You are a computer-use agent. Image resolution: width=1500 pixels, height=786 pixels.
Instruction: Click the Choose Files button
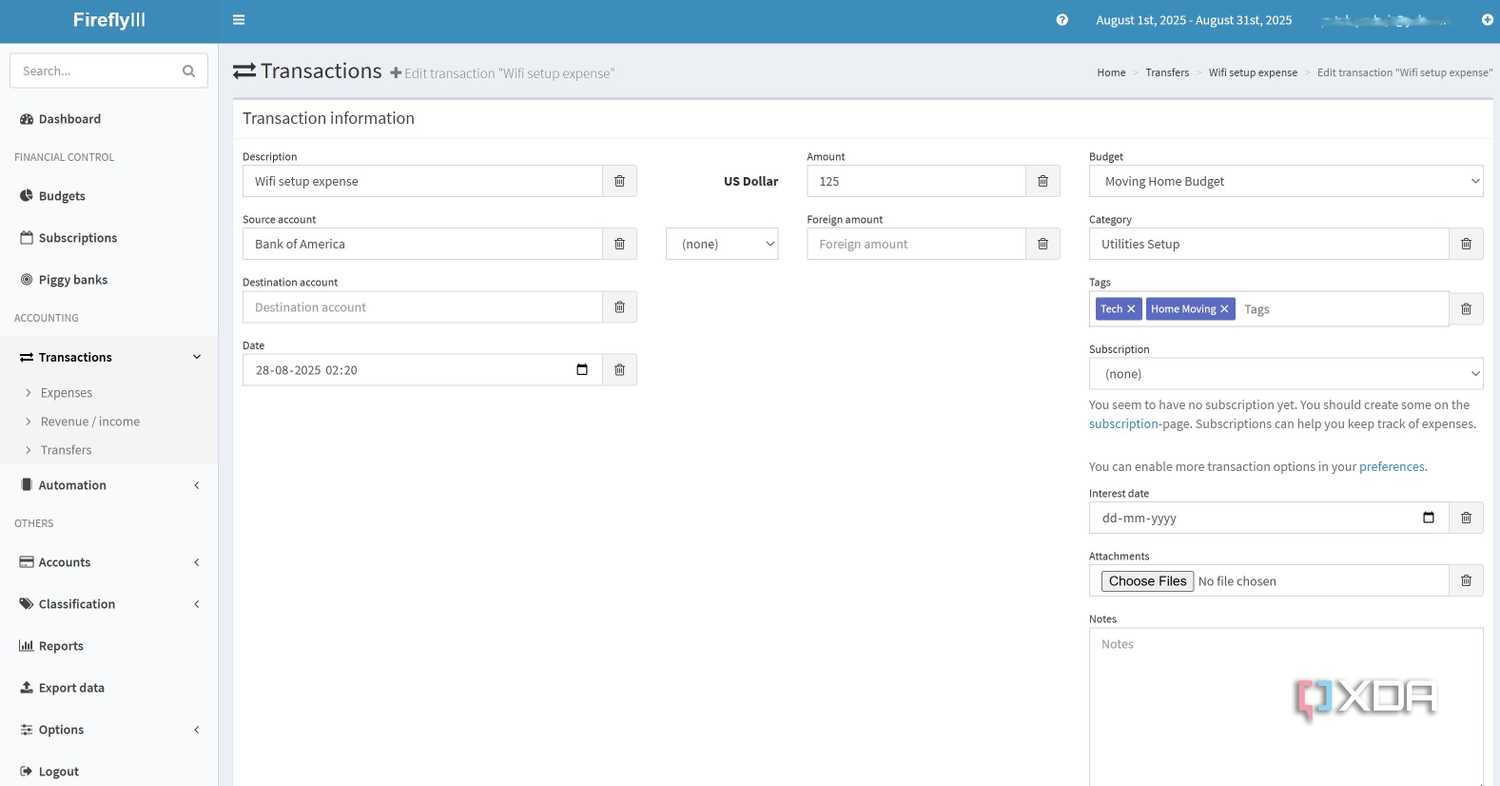point(1147,581)
